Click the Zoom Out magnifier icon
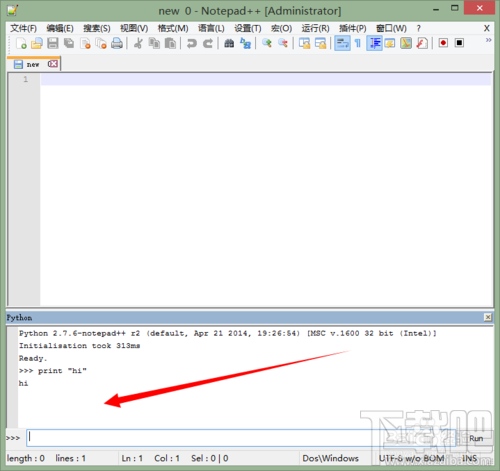 [x=283, y=43]
